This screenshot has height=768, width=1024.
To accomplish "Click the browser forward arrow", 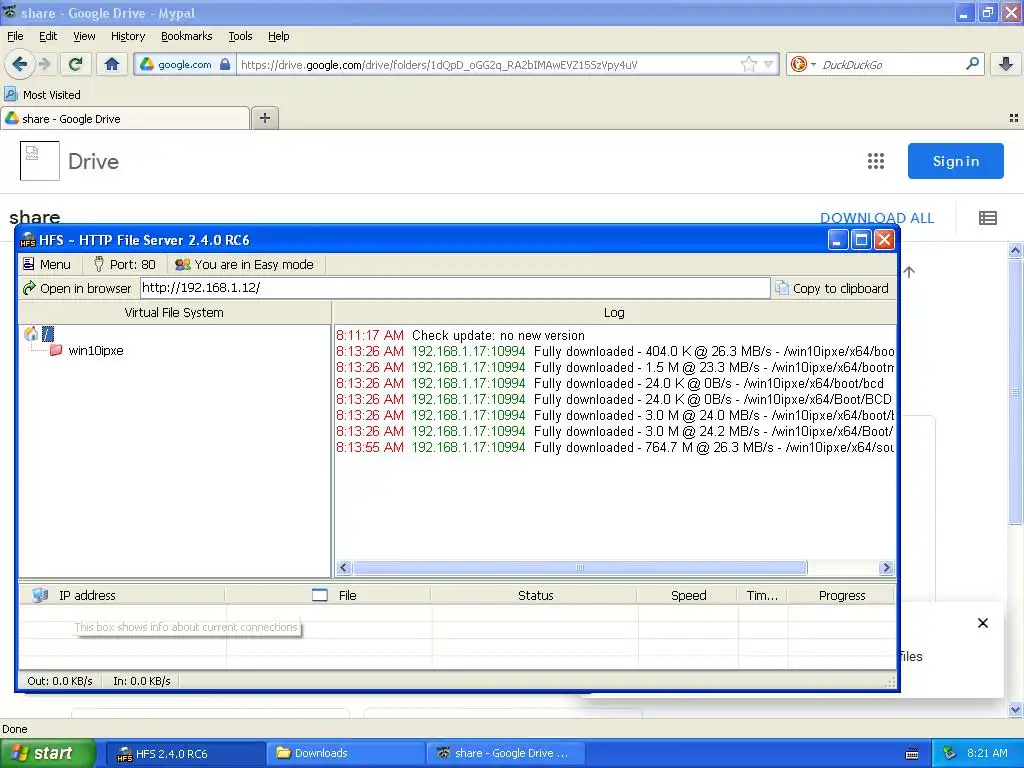I will [x=44, y=64].
